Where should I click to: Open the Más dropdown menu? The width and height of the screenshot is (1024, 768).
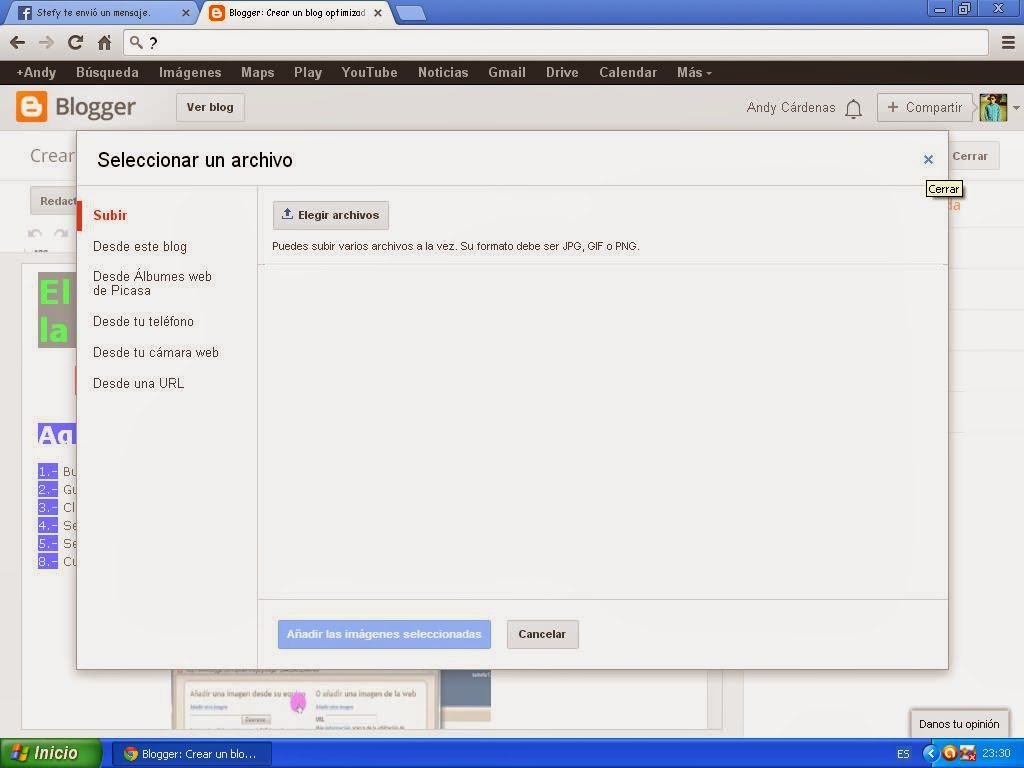(x=692, y=72)
